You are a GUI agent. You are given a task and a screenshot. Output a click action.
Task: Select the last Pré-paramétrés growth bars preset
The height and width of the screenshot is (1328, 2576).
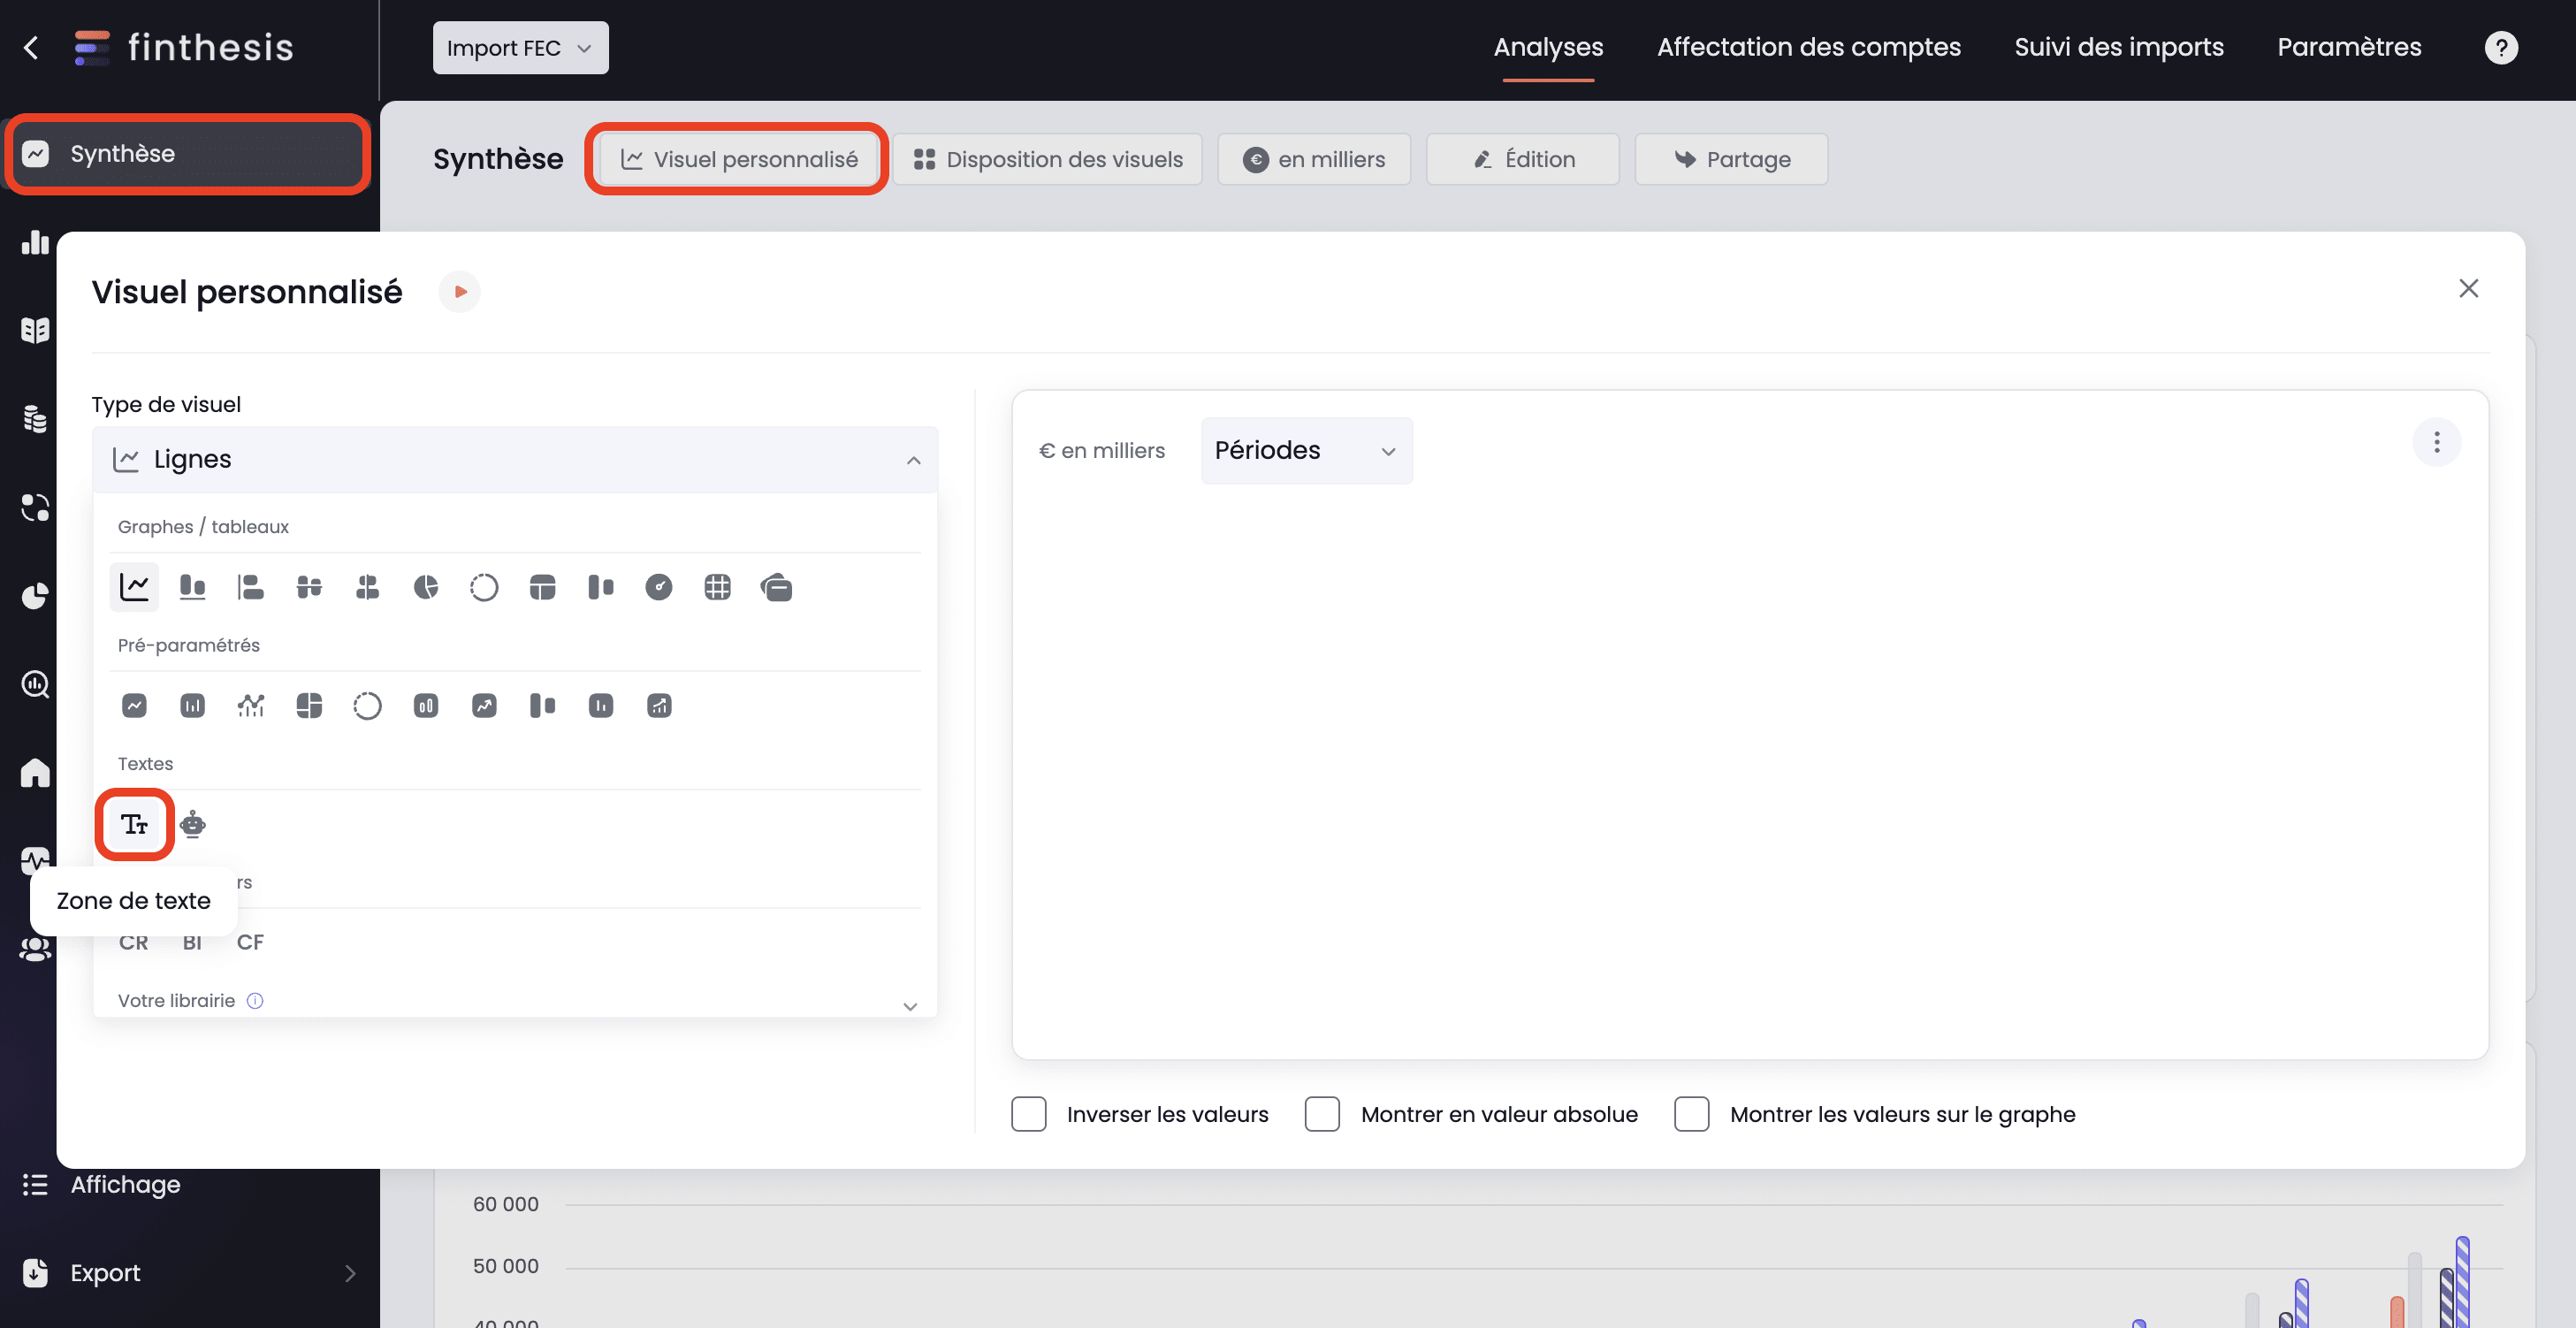(659, 706)
